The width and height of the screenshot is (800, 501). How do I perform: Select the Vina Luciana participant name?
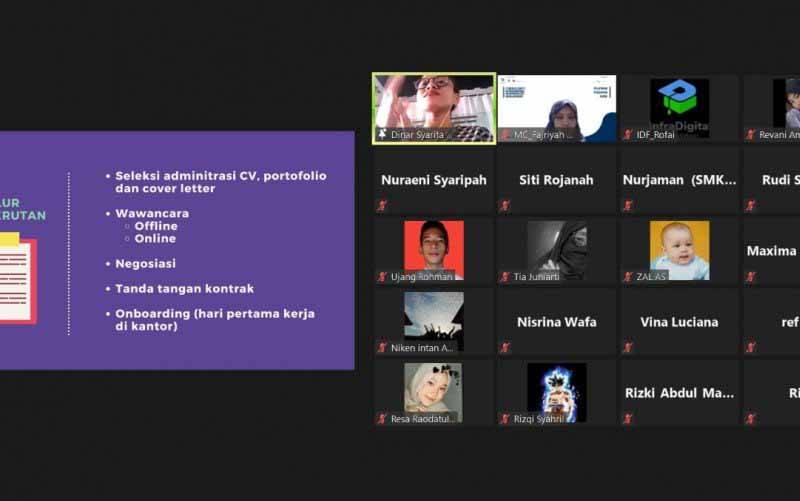coord(679,322)
